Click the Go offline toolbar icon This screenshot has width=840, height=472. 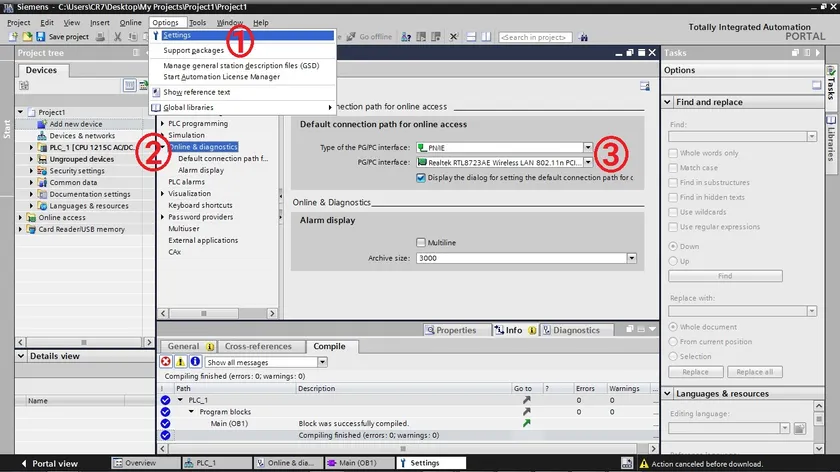point(351,37)
